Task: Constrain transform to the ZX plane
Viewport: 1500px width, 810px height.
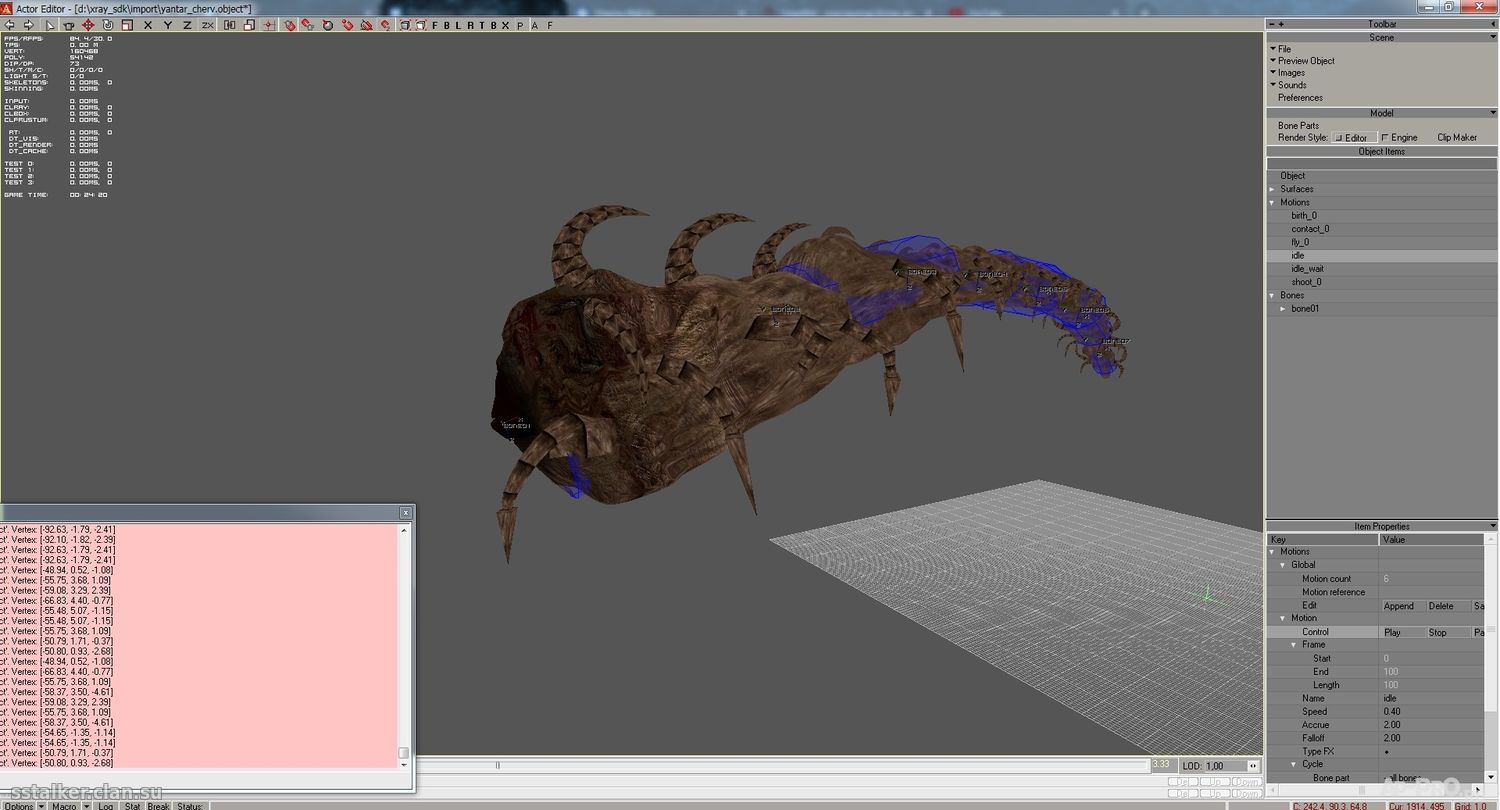Action: [207, 24]
